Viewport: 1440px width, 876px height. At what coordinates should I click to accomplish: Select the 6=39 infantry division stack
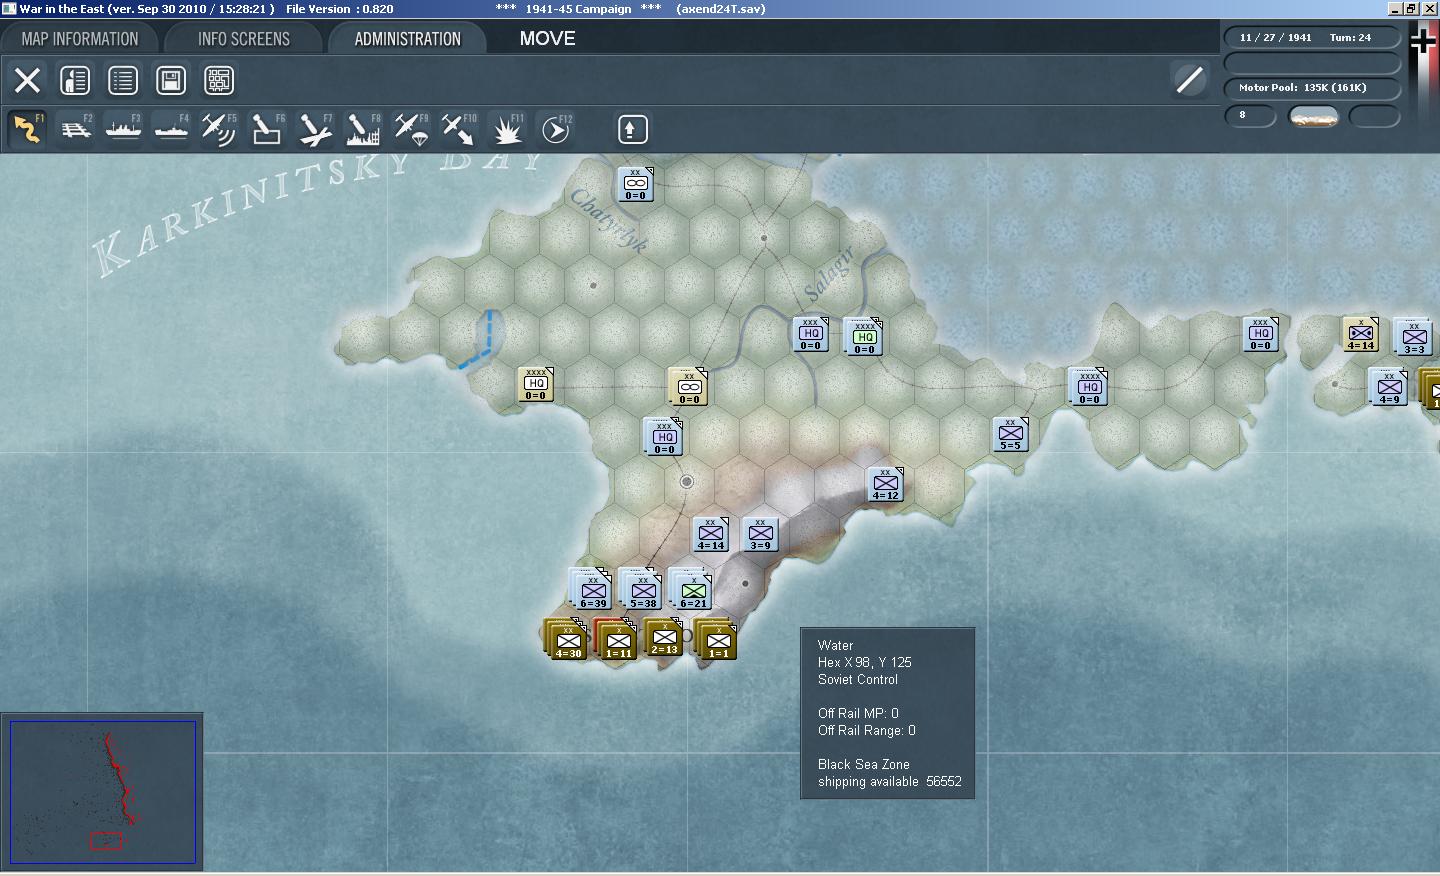592,589
